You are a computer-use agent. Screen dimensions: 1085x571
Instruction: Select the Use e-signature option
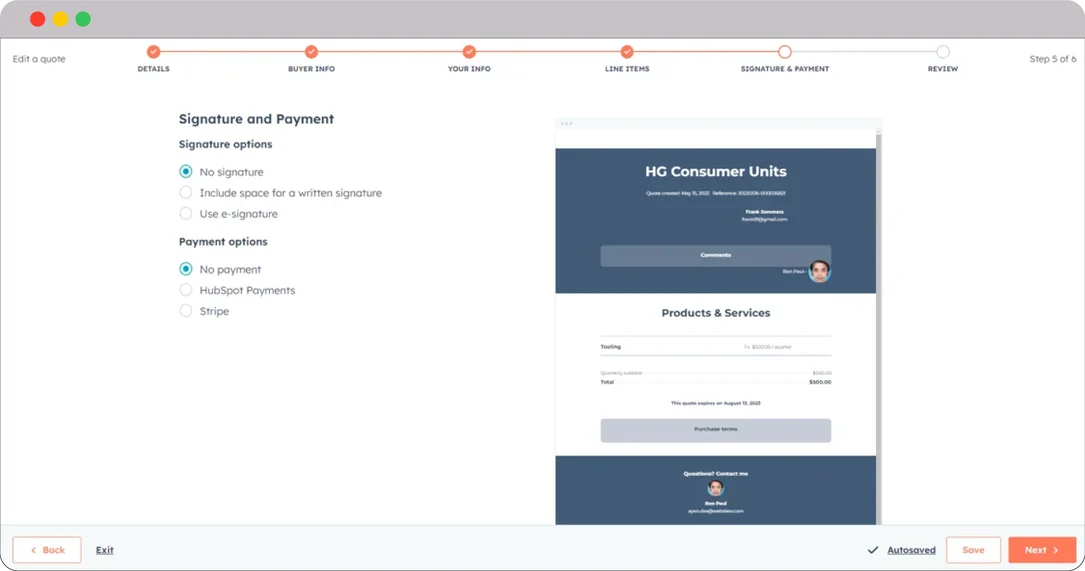[x=185, y=213]
